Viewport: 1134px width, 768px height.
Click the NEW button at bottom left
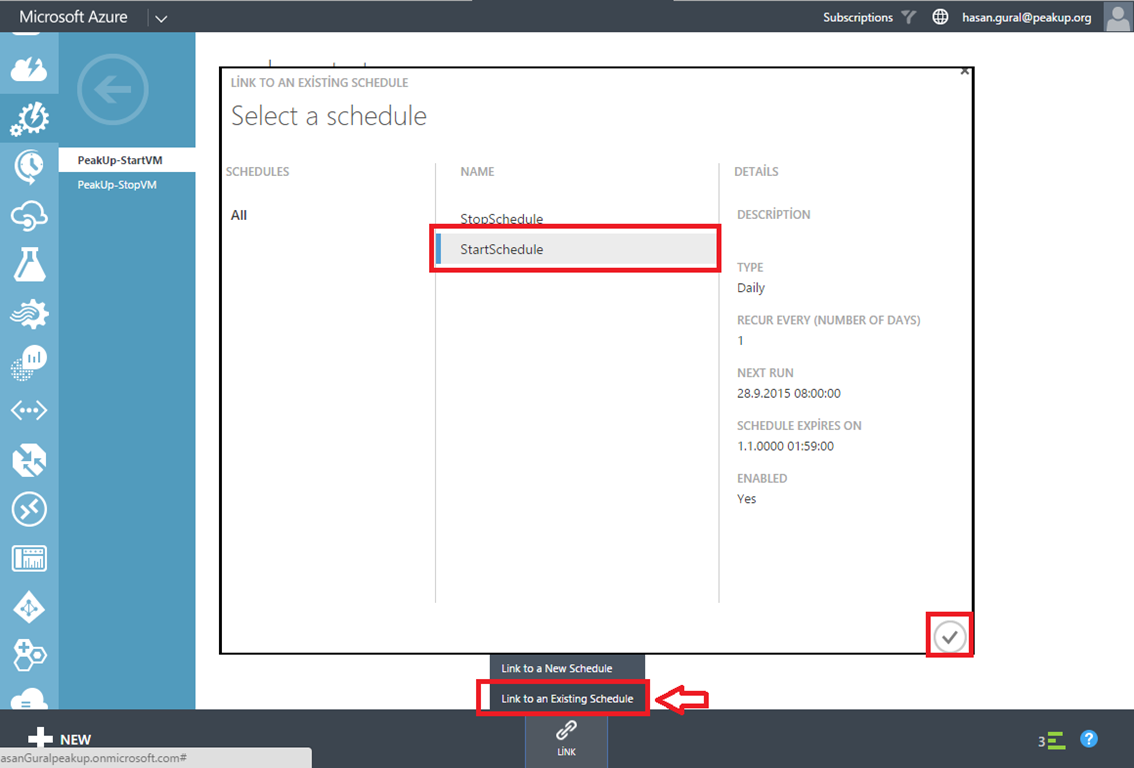[60, 739]
